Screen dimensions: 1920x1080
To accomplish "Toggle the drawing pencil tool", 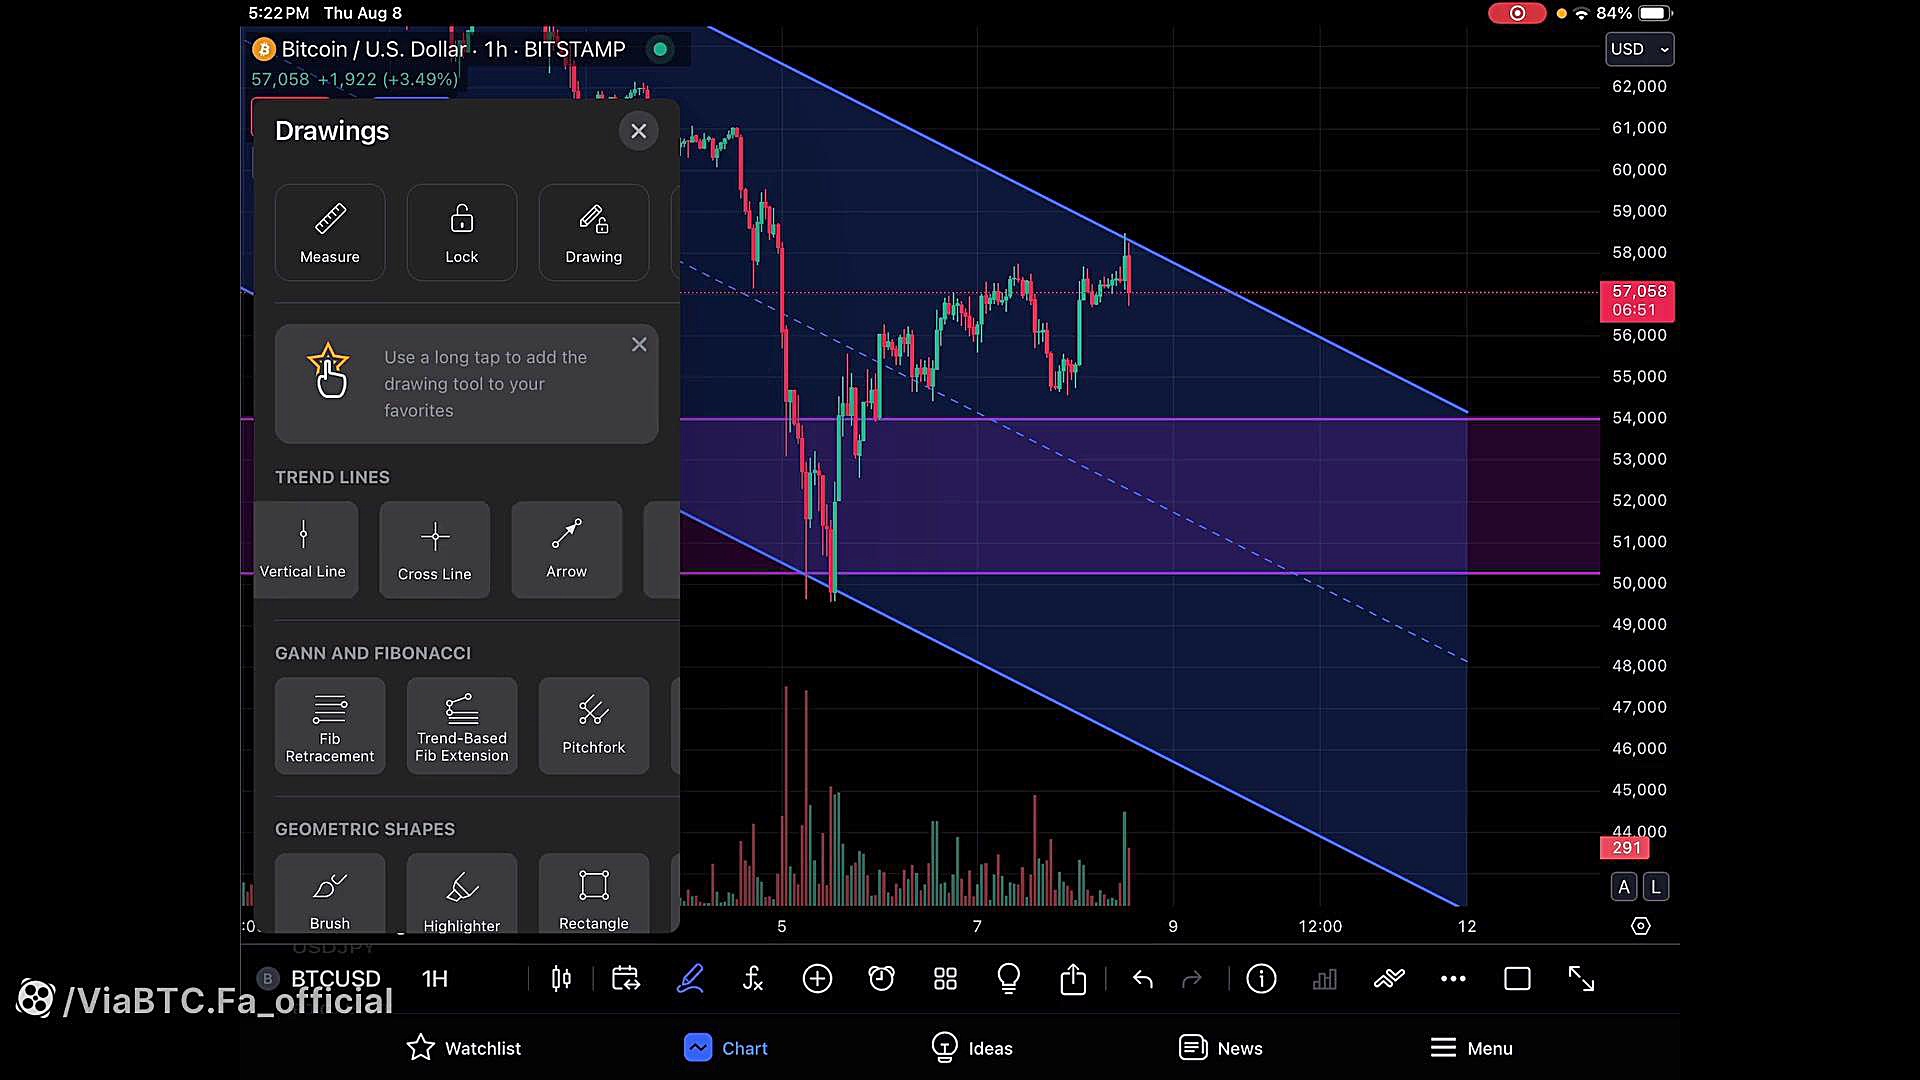I will [x=691, y=979].
